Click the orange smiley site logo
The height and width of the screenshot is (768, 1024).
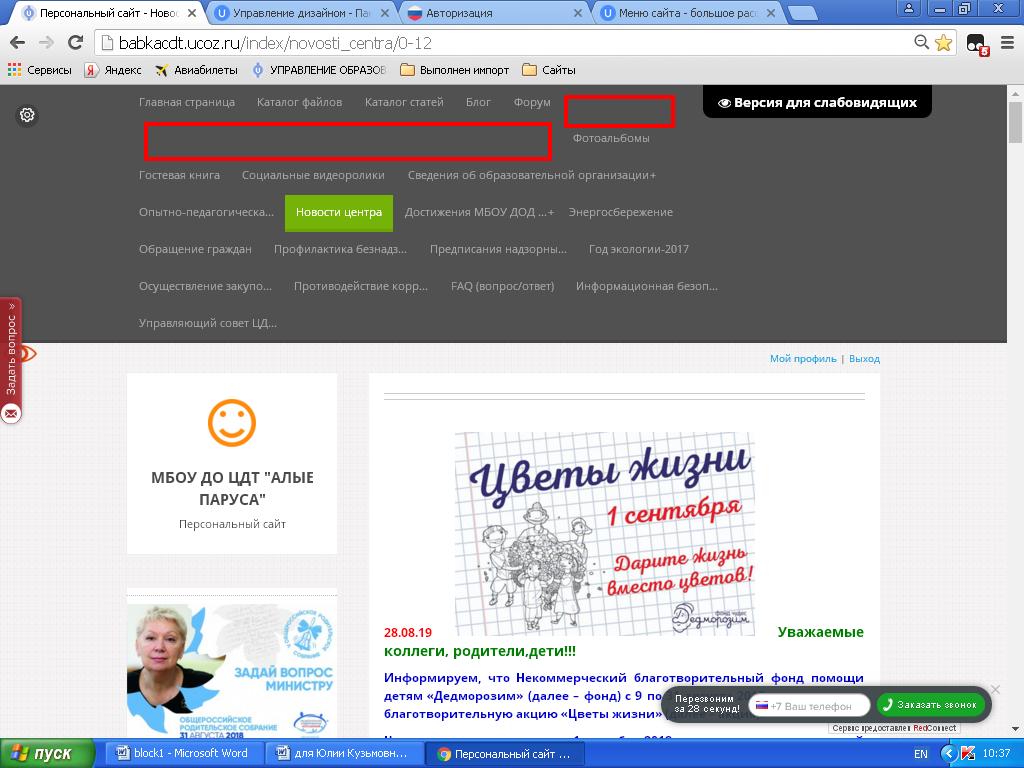[232, 423]
